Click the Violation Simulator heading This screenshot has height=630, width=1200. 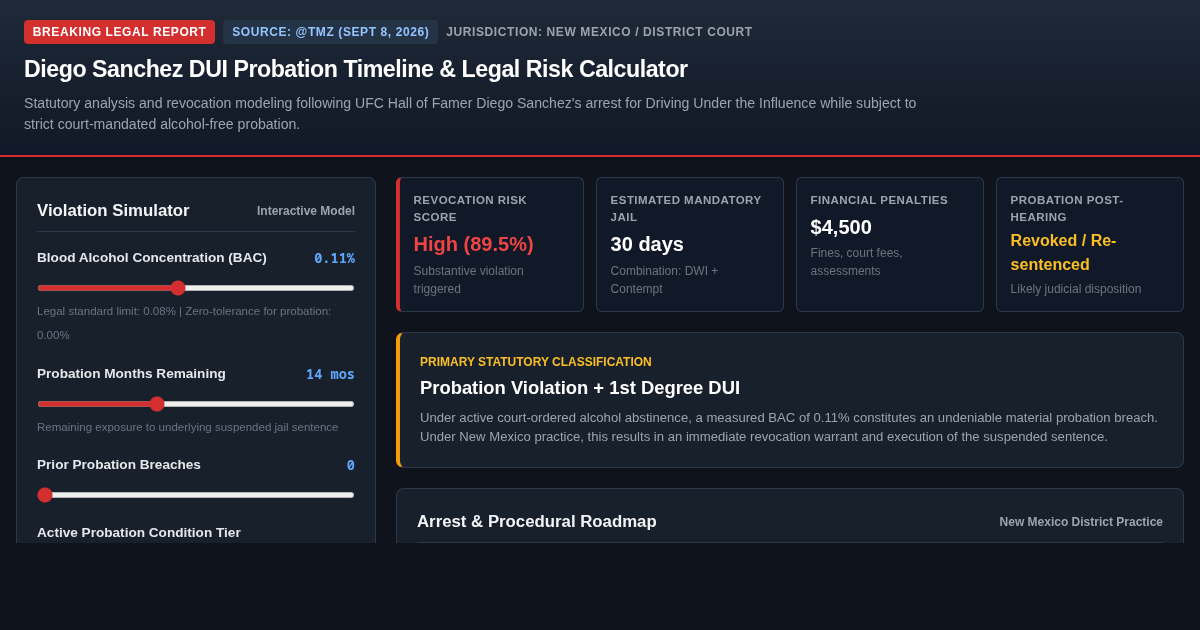coord(113,211)
